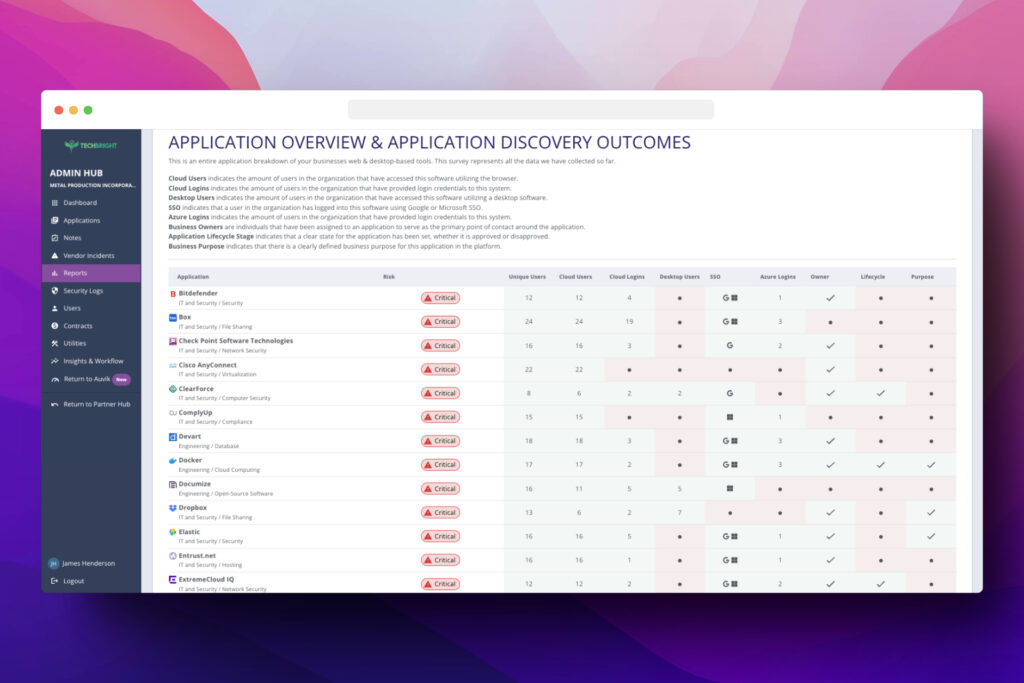Click Google SSO icon for ClearForce
The width and height of the screenshot is (1024, 683).
729,394
